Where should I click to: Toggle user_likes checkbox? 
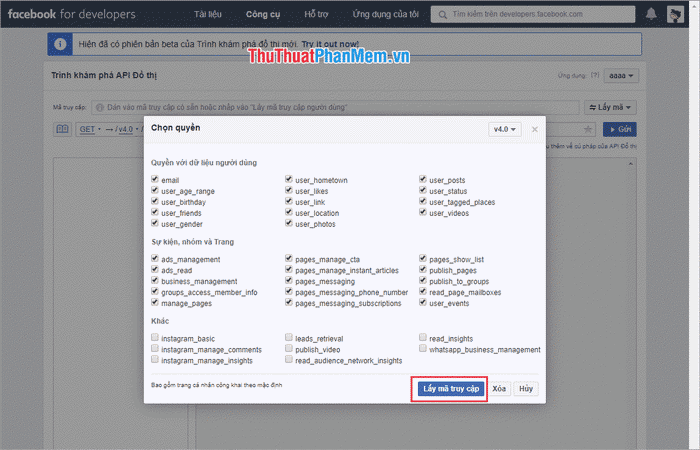pyautogui.click(x=289, y=190)
